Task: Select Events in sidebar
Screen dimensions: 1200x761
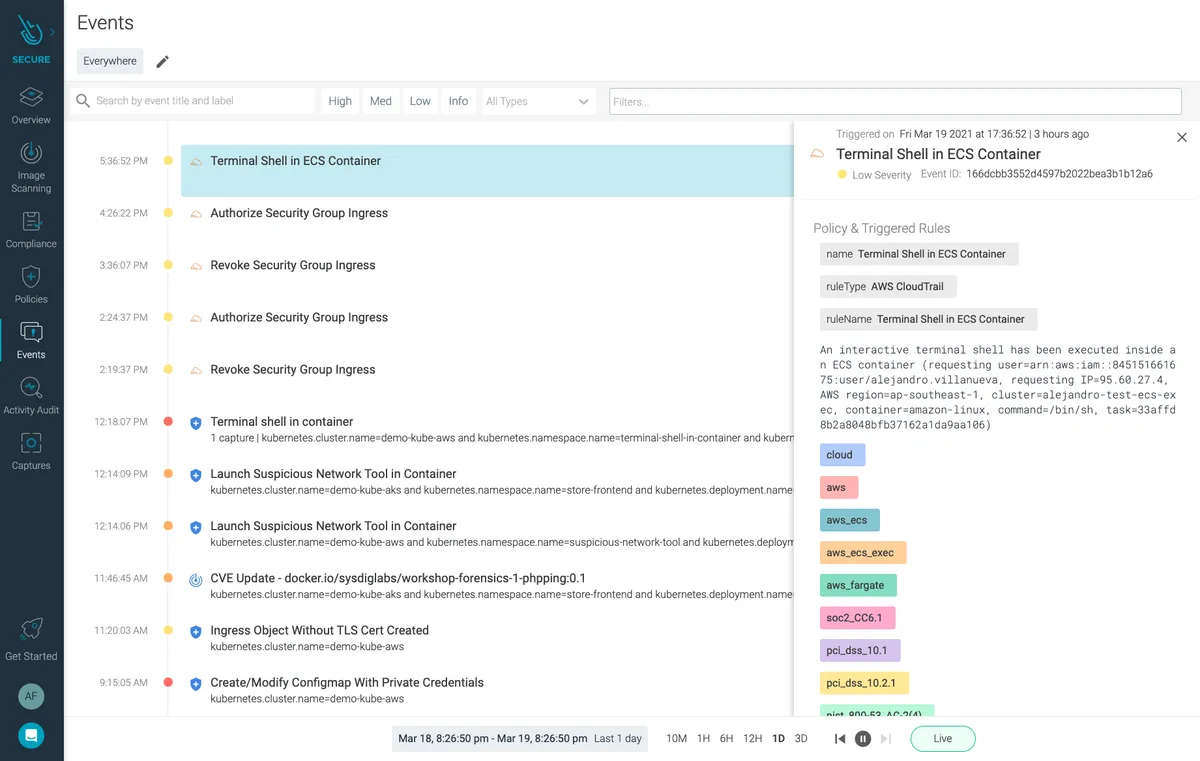Action: coord(31,341)
